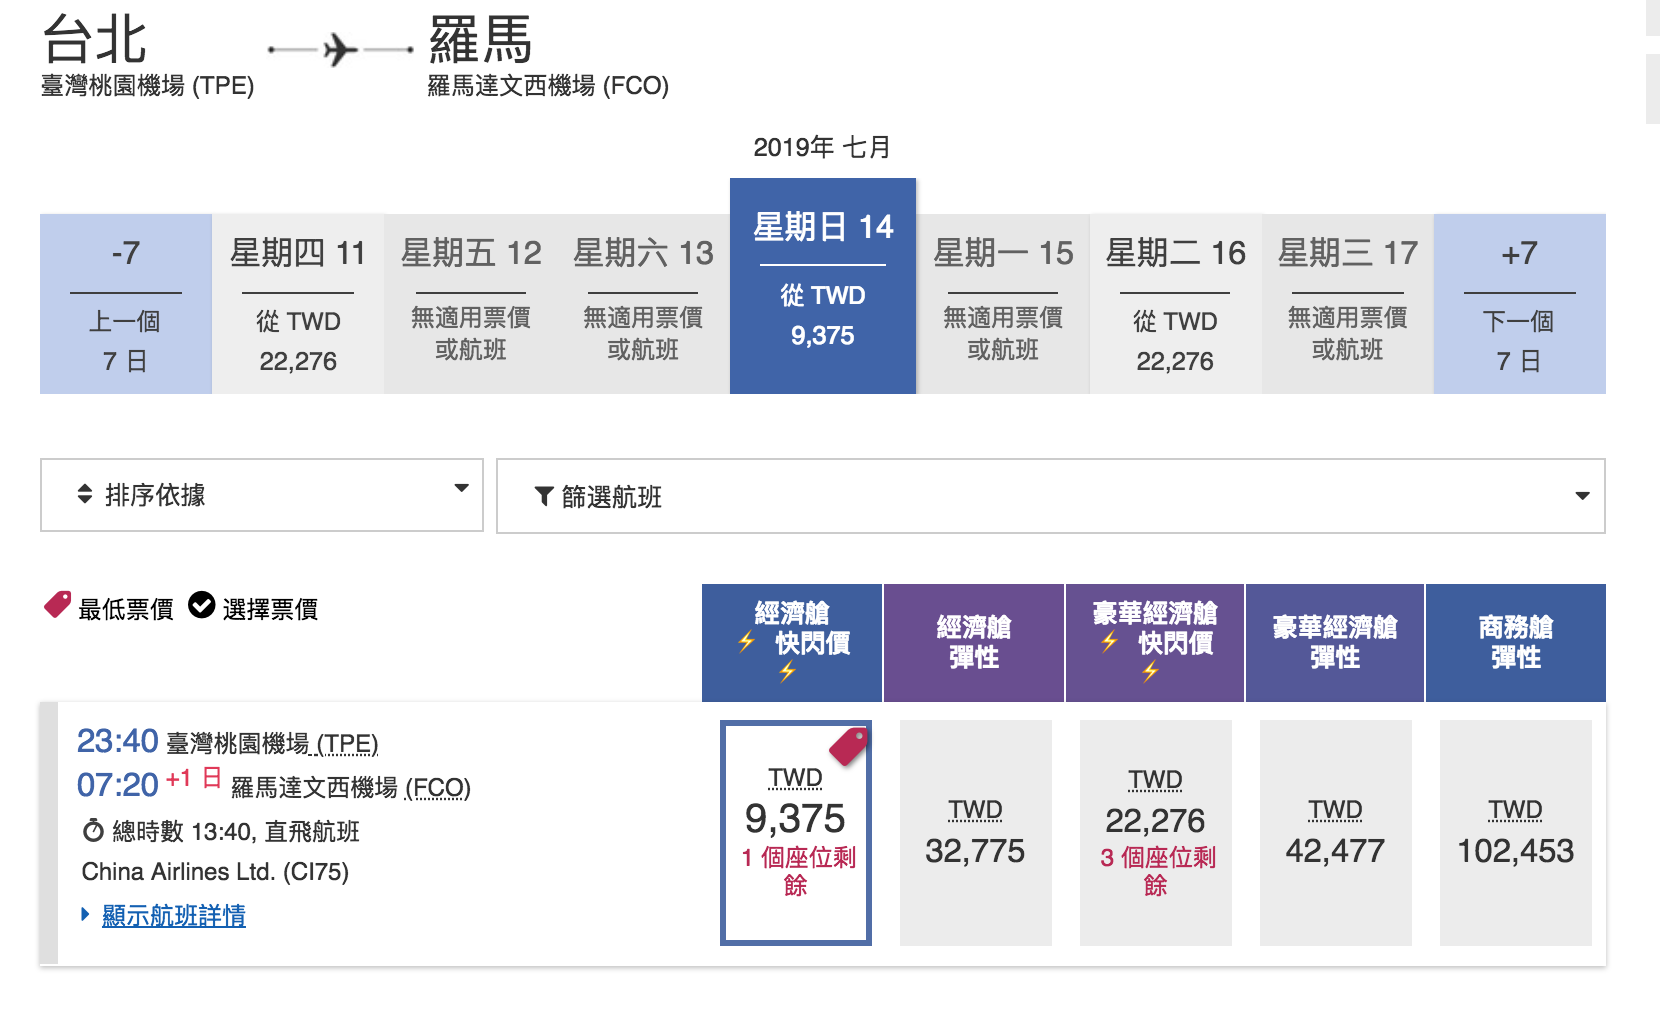The width and height of the screenshot is (1660, 1018).
Task: Choose the TWD 102,453 business fare
Action: tap(1516, 833)
